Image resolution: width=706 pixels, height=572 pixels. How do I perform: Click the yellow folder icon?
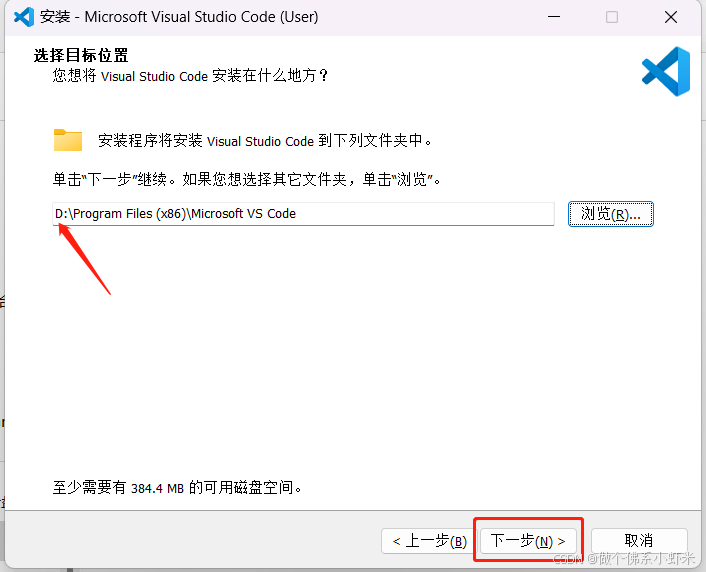[x=68, y=140]
